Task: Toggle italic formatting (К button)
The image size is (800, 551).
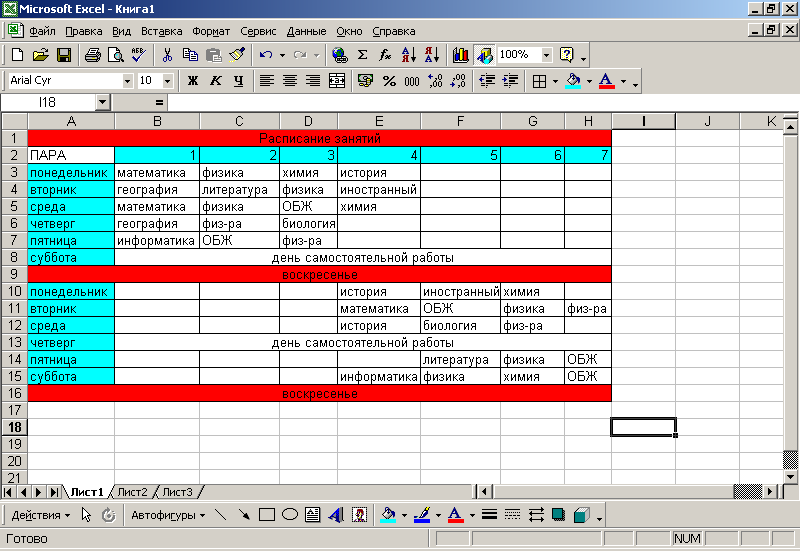Action: click(x=215, y=81)
